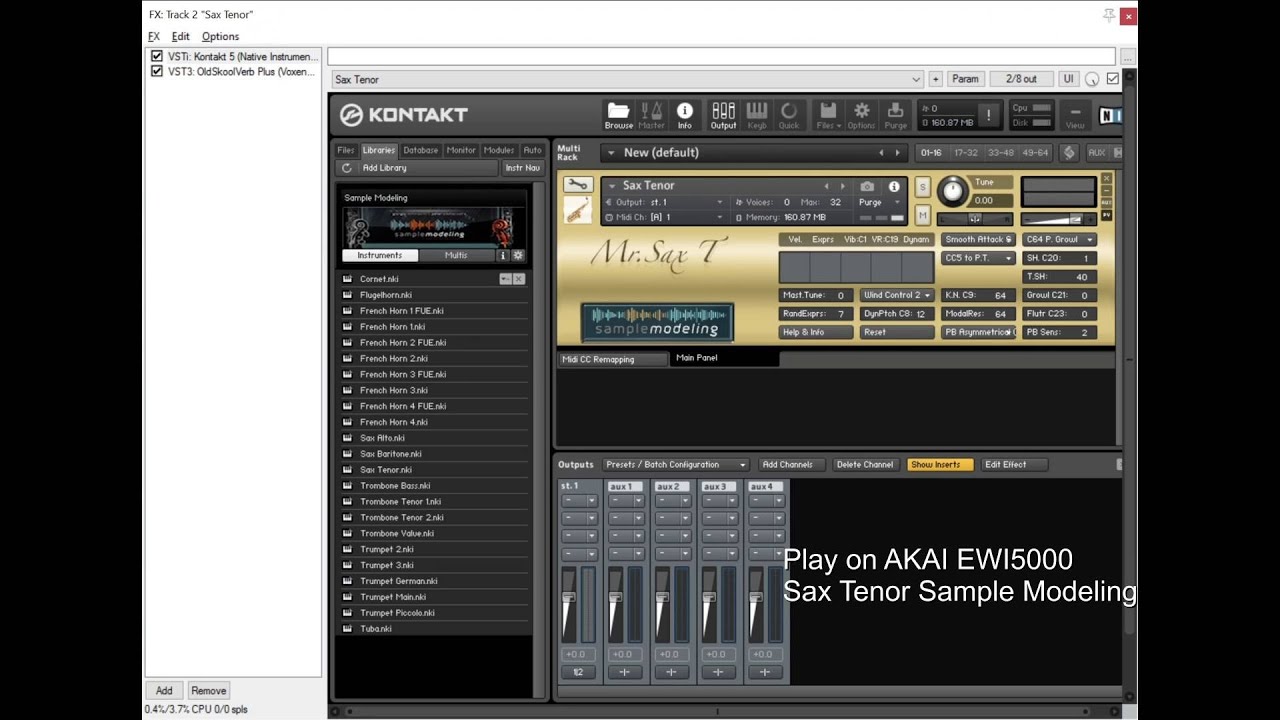Open the FX menu

[154, 37]
